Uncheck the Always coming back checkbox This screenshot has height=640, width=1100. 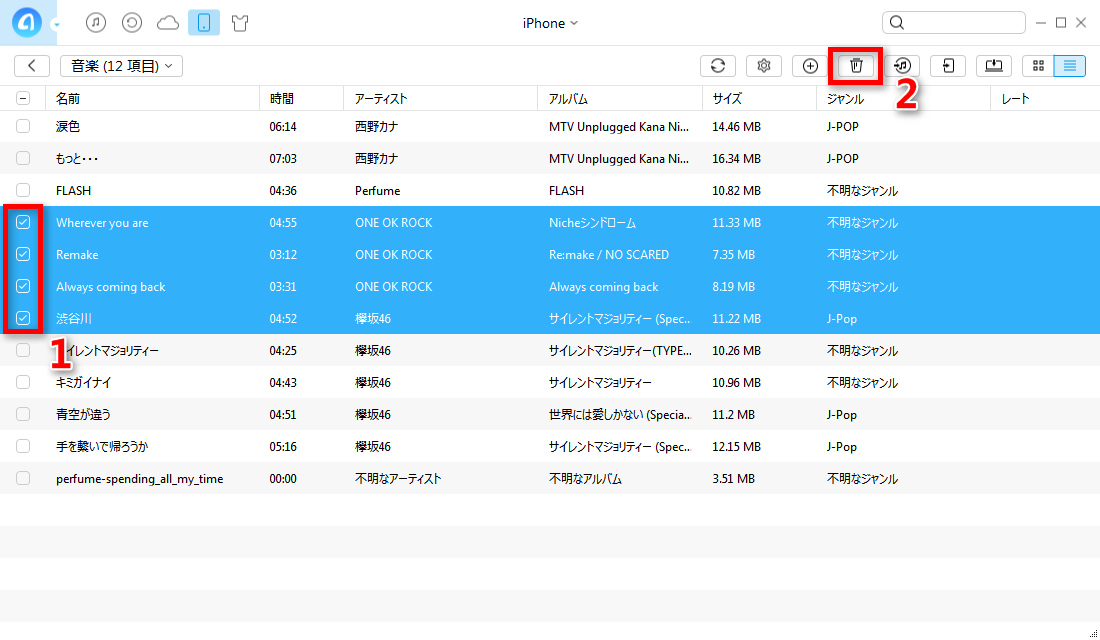tap(23, 286)
